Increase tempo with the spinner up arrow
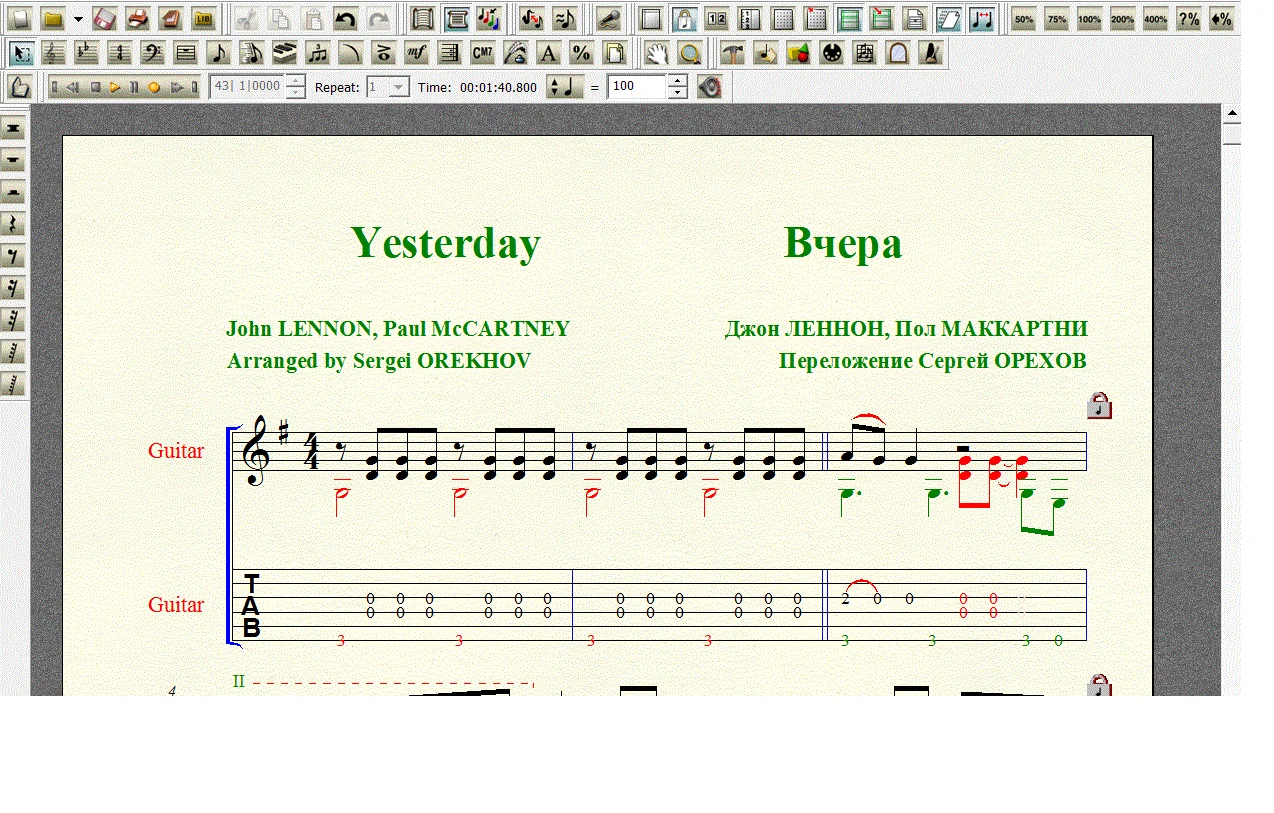Screen dimensions: 1274x813 pyautogui.click(x=678, y=81)
